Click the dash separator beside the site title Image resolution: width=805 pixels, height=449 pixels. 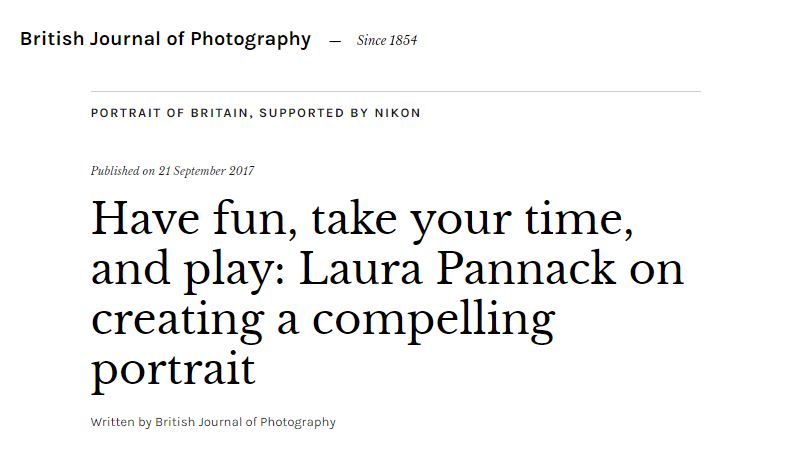(x=335, y=41)
